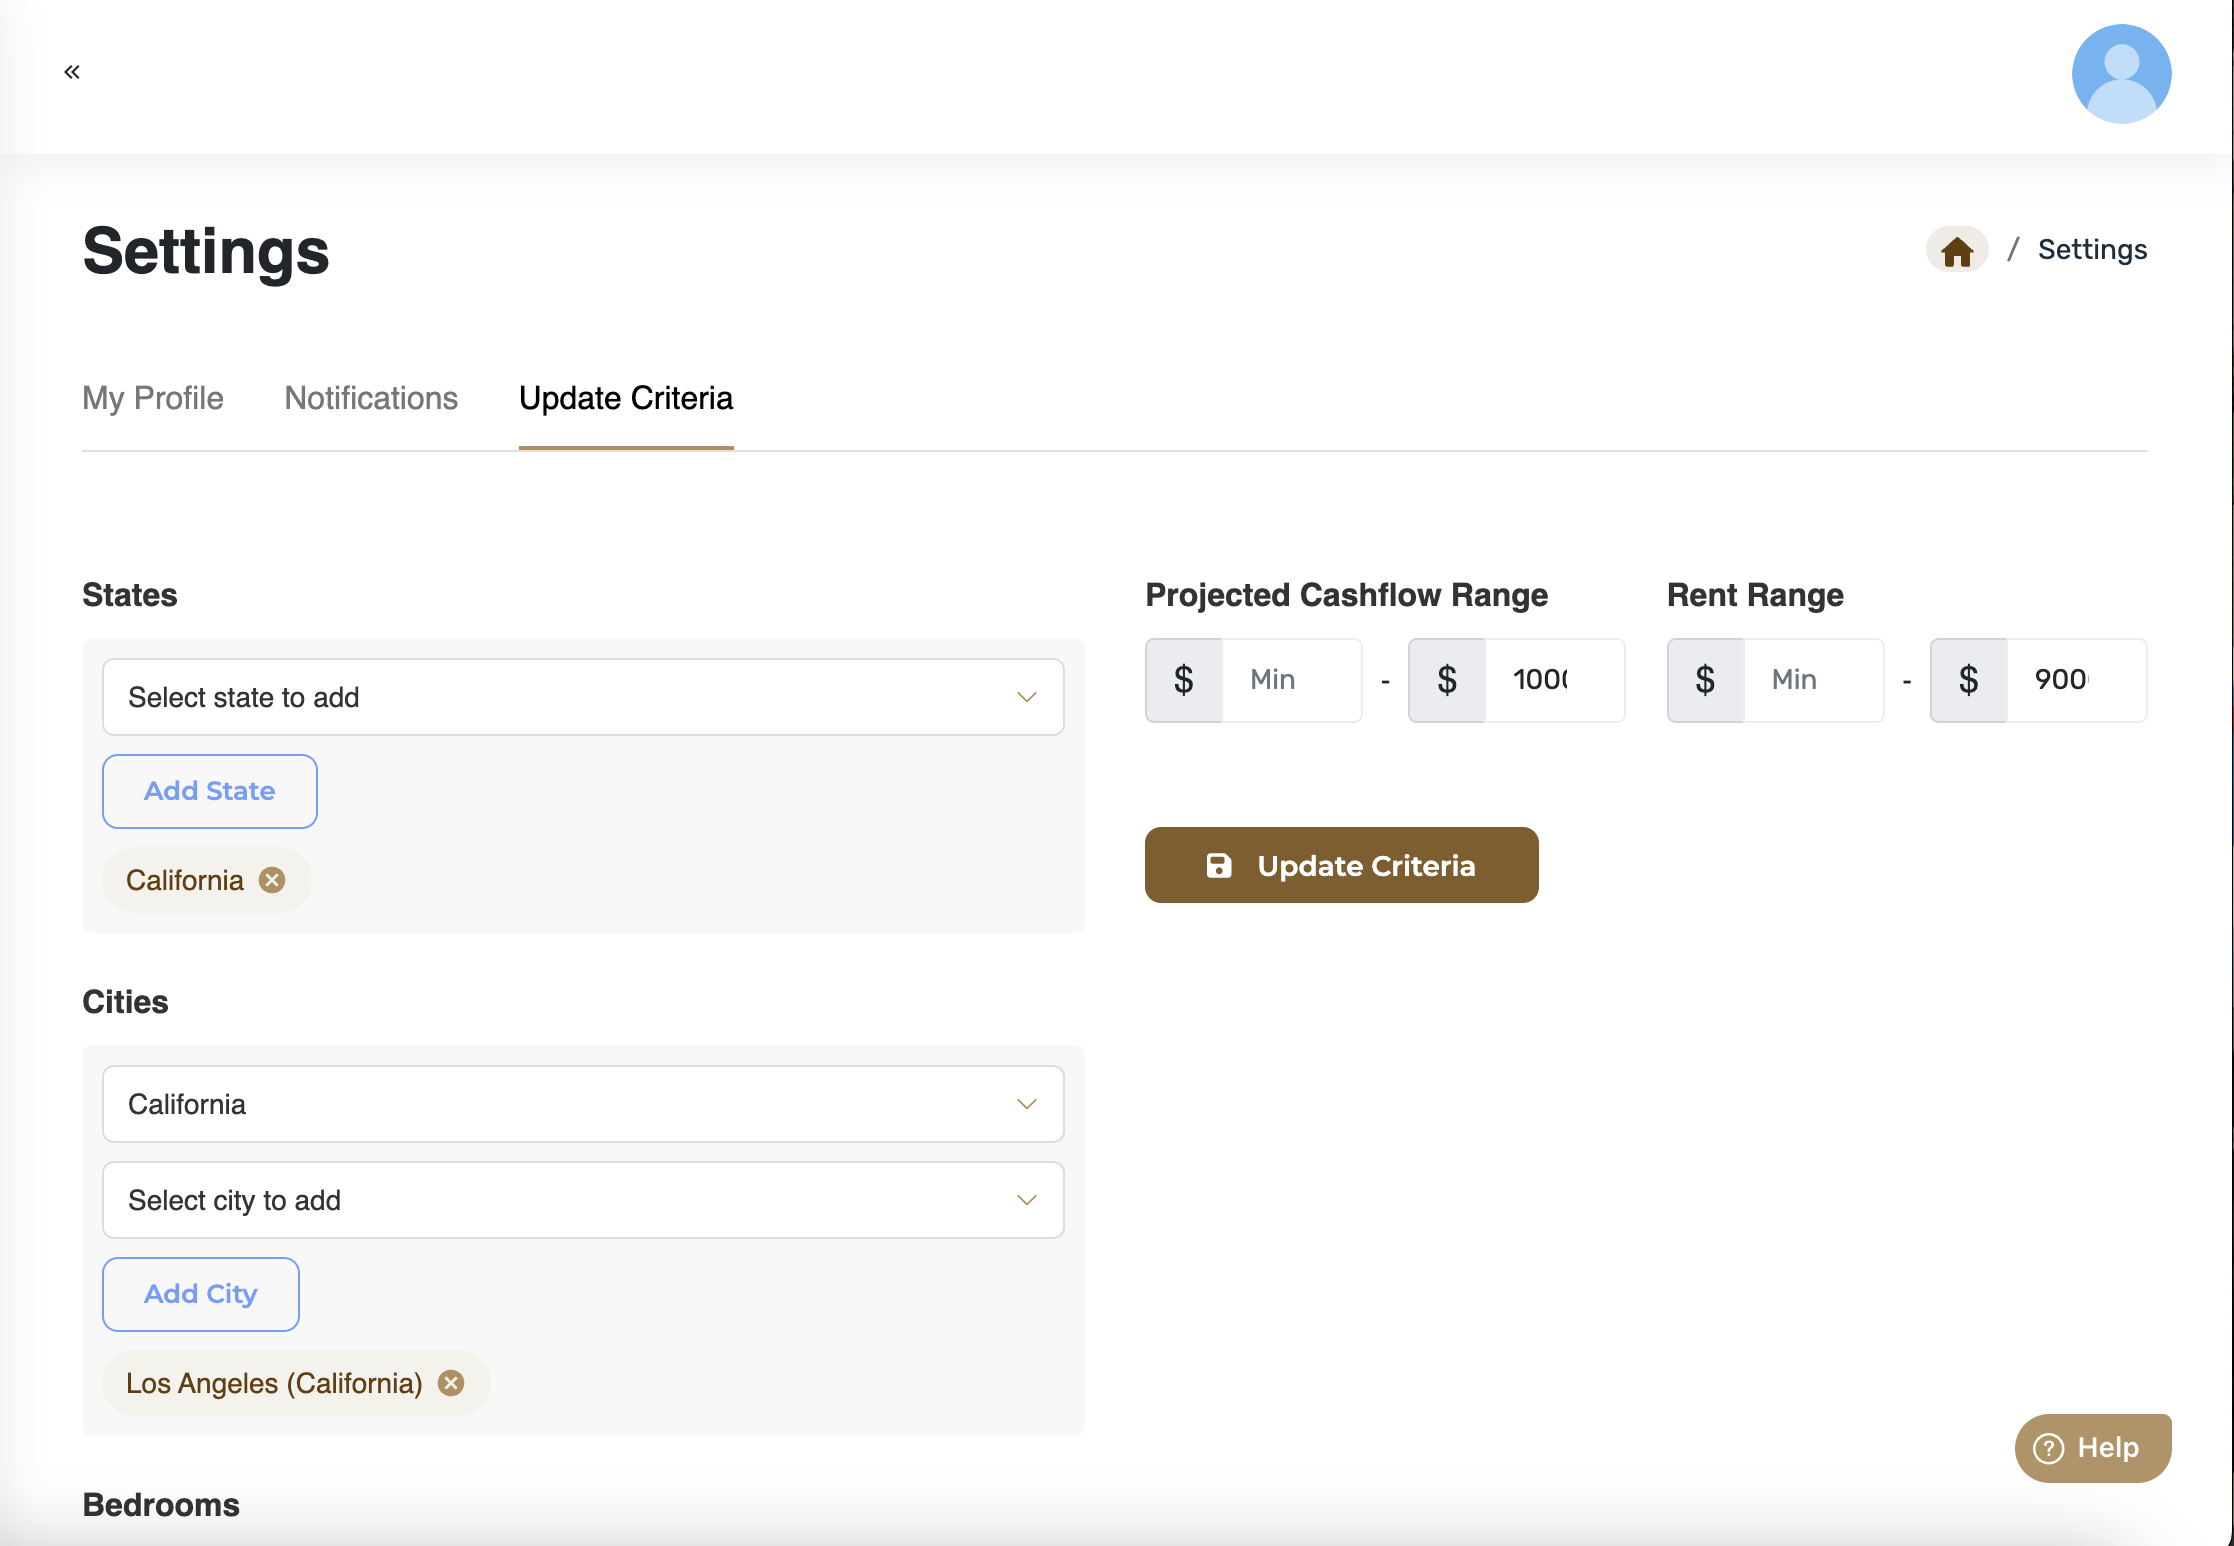Expand Select state to add dropdown
Screen dimensions: 2234x1546
(x=583, y=697)
